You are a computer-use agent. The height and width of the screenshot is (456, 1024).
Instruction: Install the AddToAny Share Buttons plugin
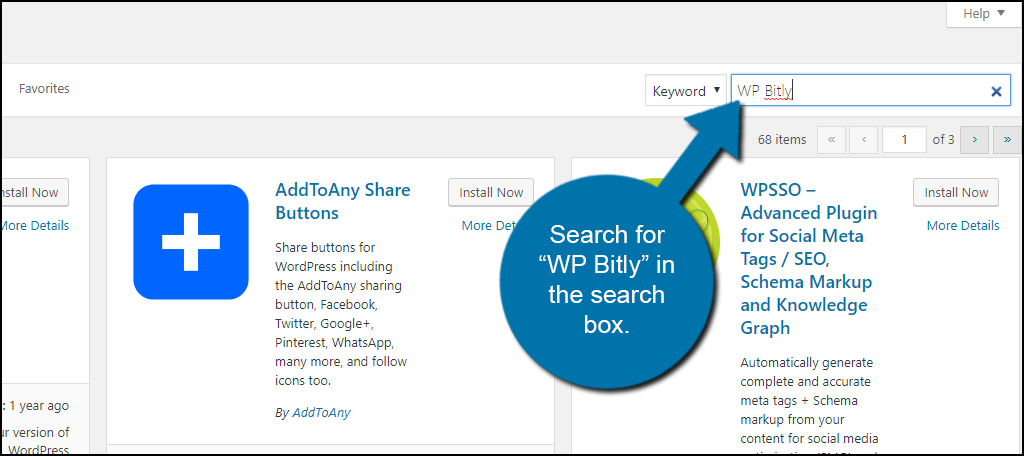(x=491, y=193)
